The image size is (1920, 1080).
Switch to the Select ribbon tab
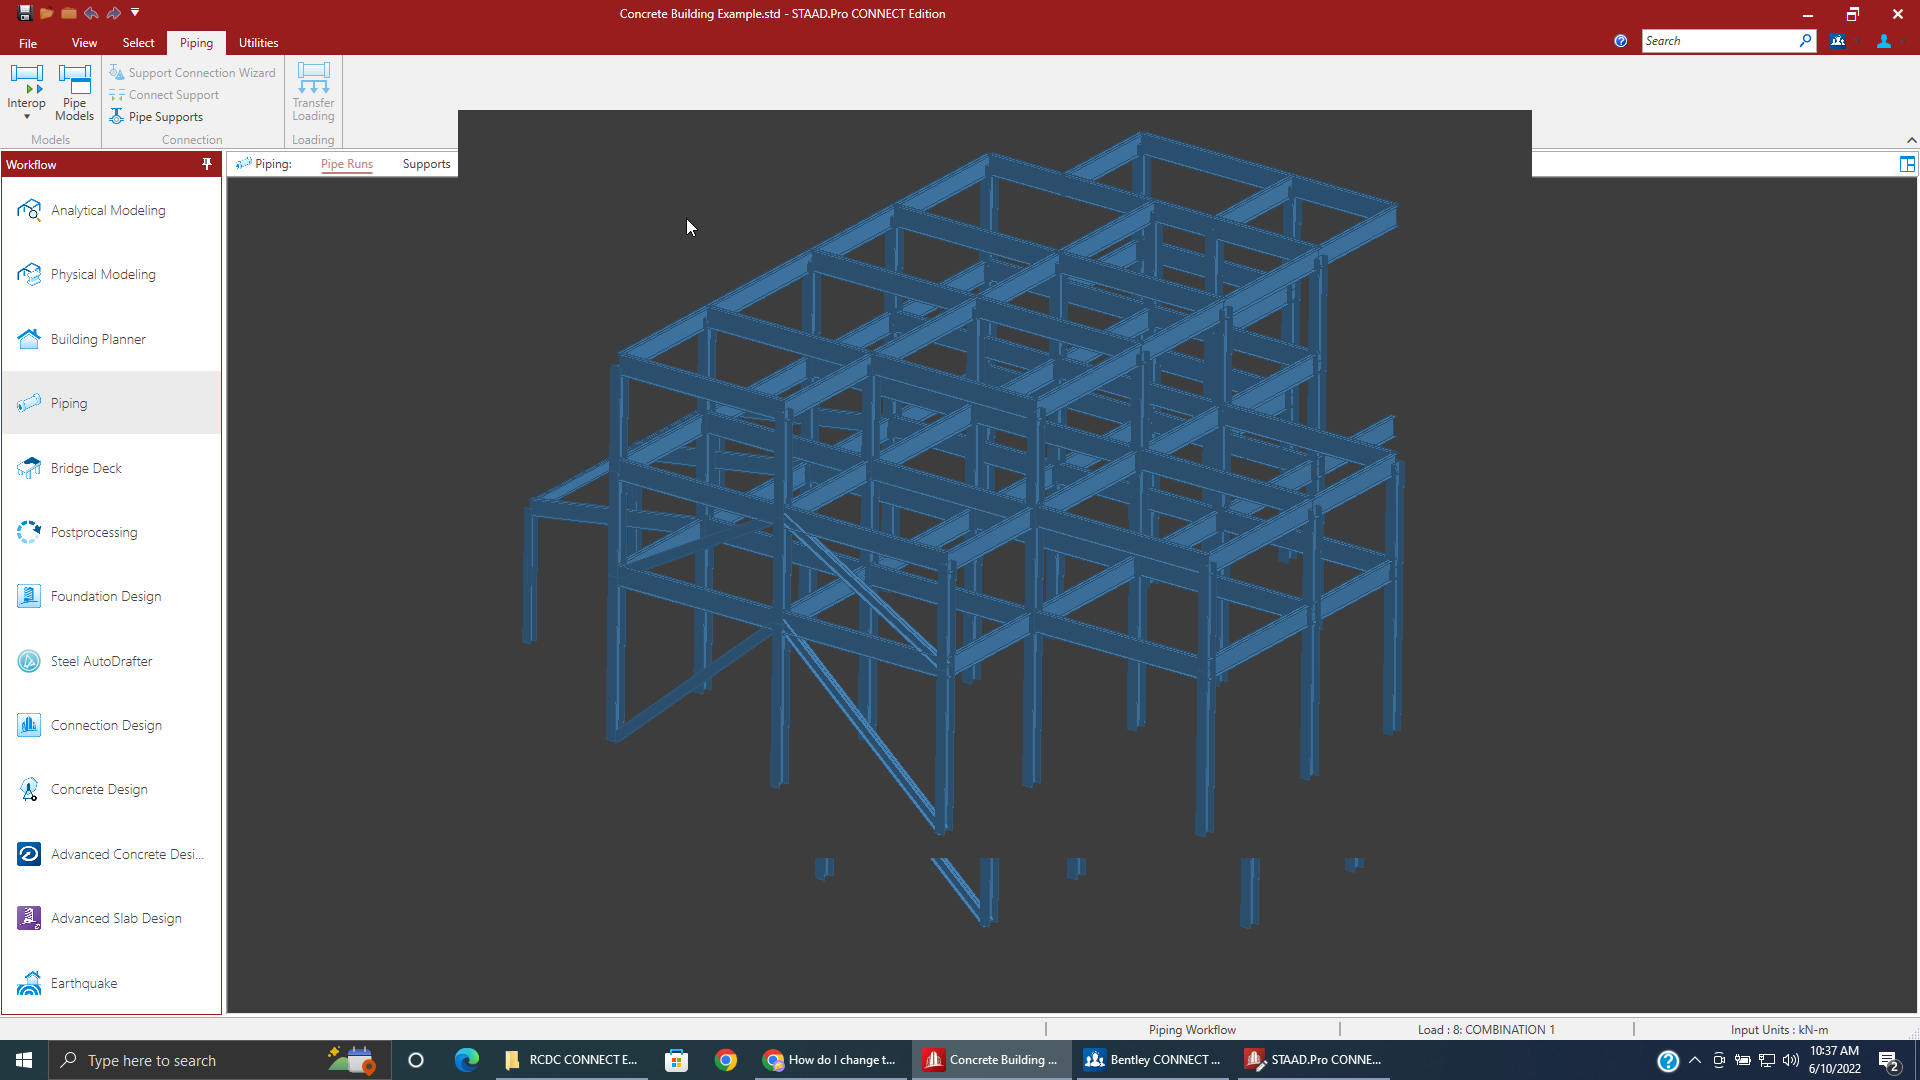point(138,43)
